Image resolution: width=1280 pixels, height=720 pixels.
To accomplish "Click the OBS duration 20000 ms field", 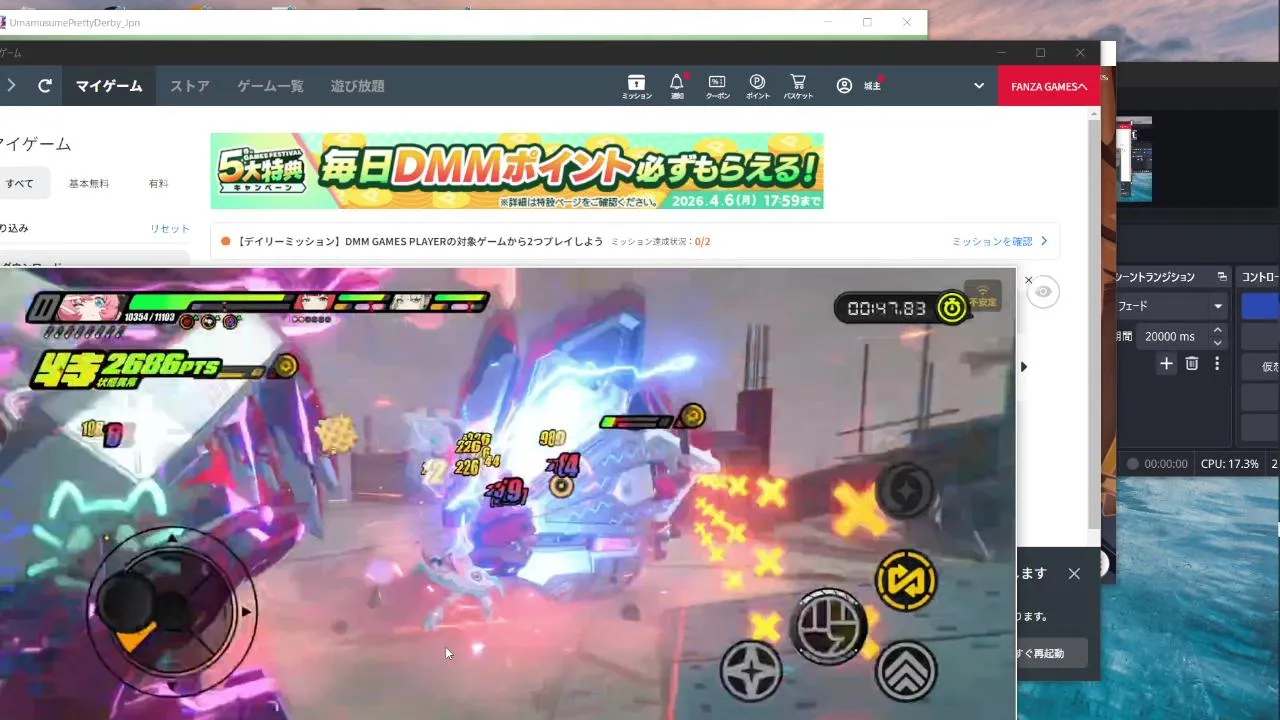I will click(x=1172, y=336).
